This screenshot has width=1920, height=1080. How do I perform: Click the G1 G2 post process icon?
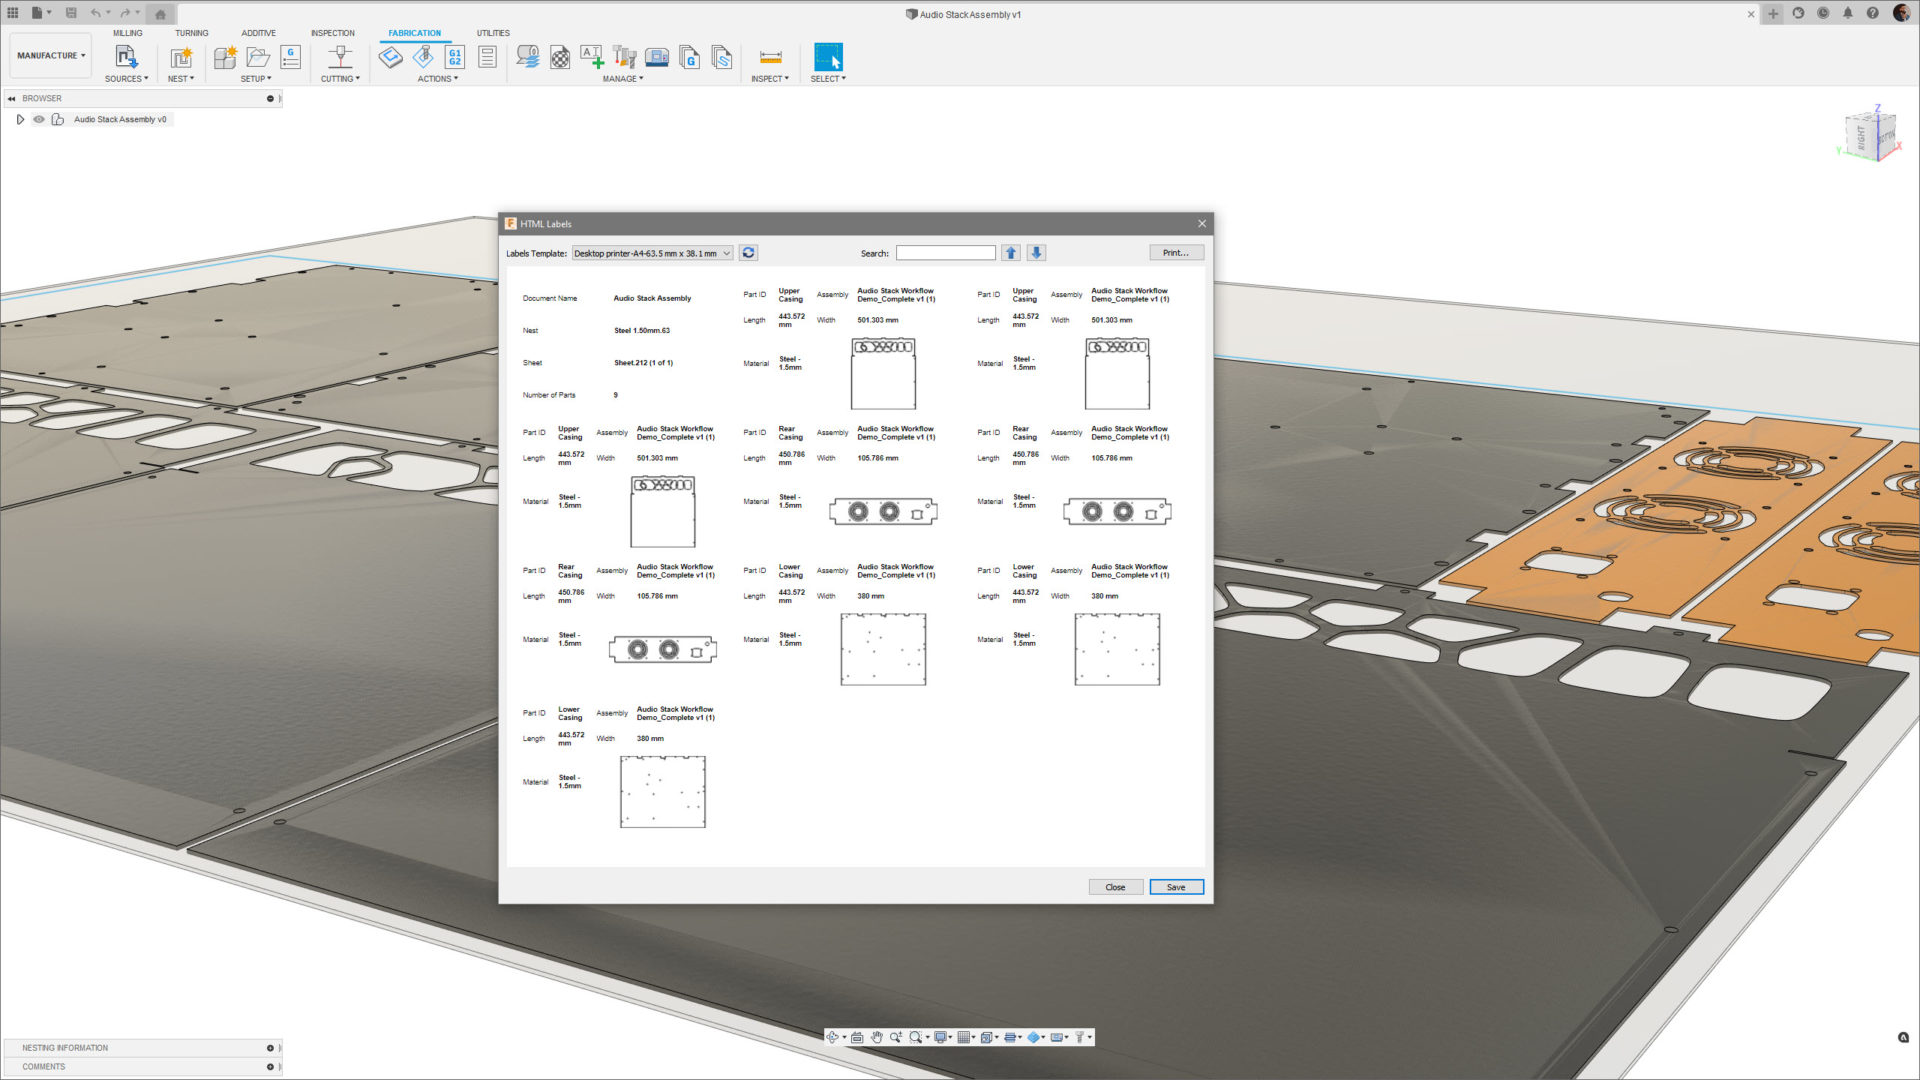coord(455,57)
